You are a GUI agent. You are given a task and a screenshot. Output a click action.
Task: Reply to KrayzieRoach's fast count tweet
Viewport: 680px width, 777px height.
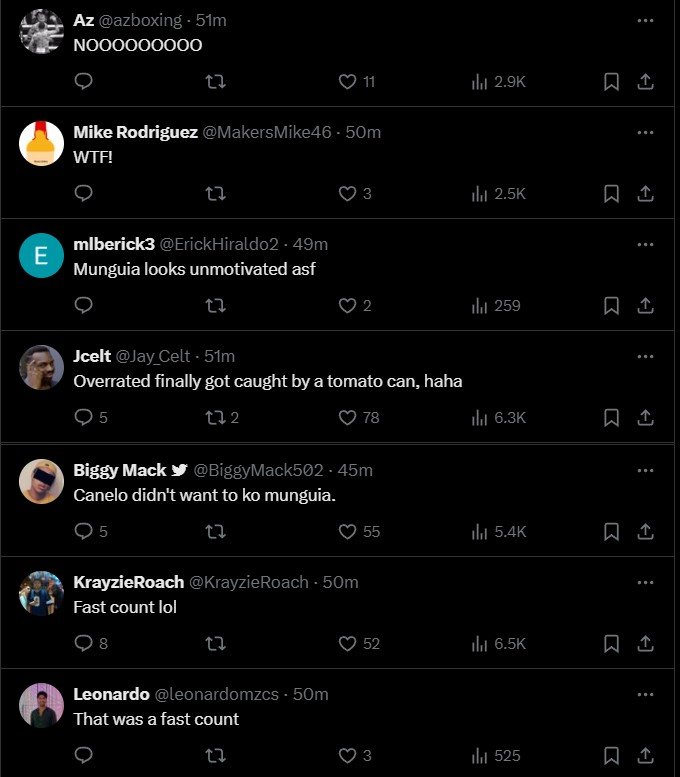[84, 643]
